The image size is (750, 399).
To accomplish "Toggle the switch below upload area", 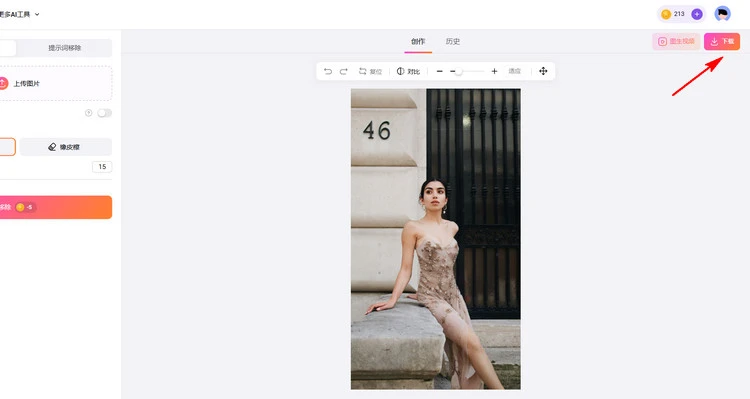I will tap(104, 113).
